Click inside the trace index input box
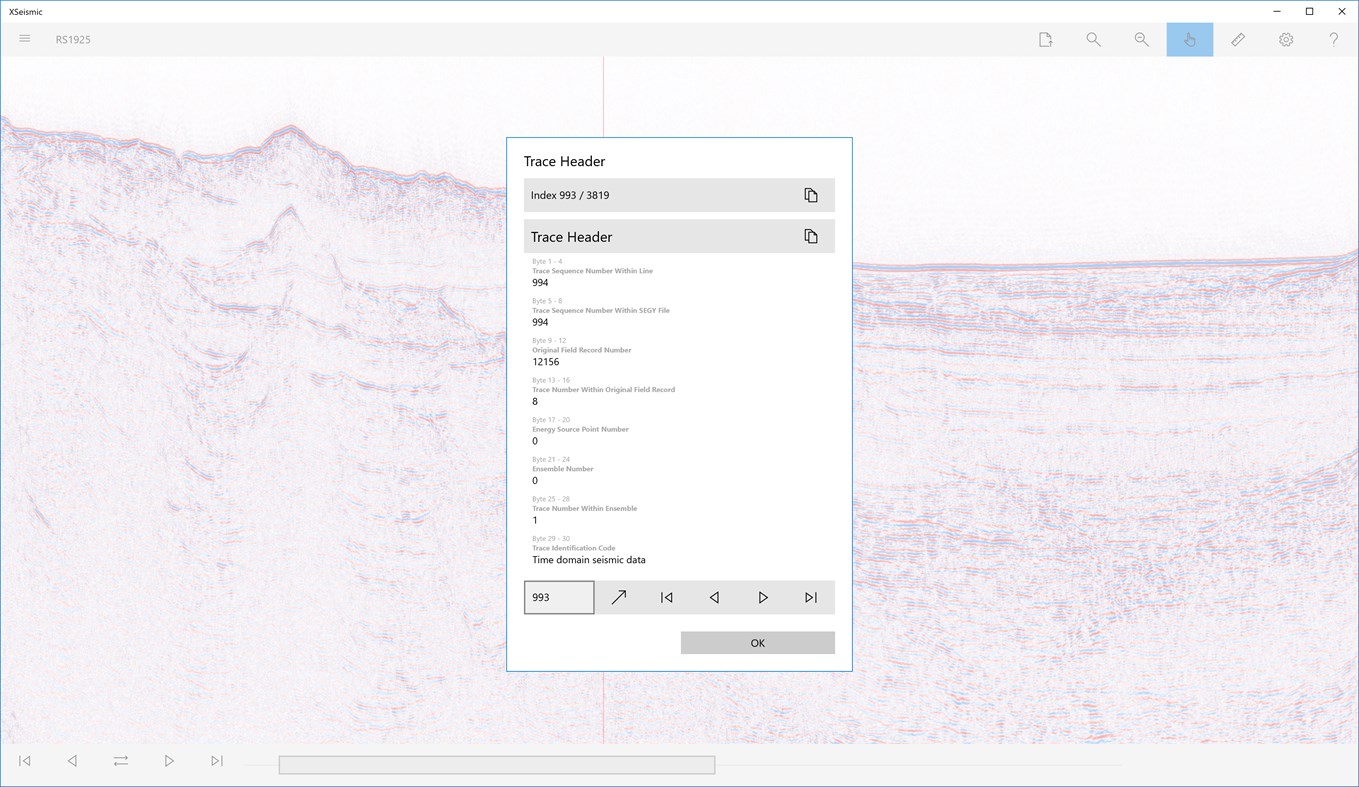This screenshot has width=1359, height=787. (558, 597)
